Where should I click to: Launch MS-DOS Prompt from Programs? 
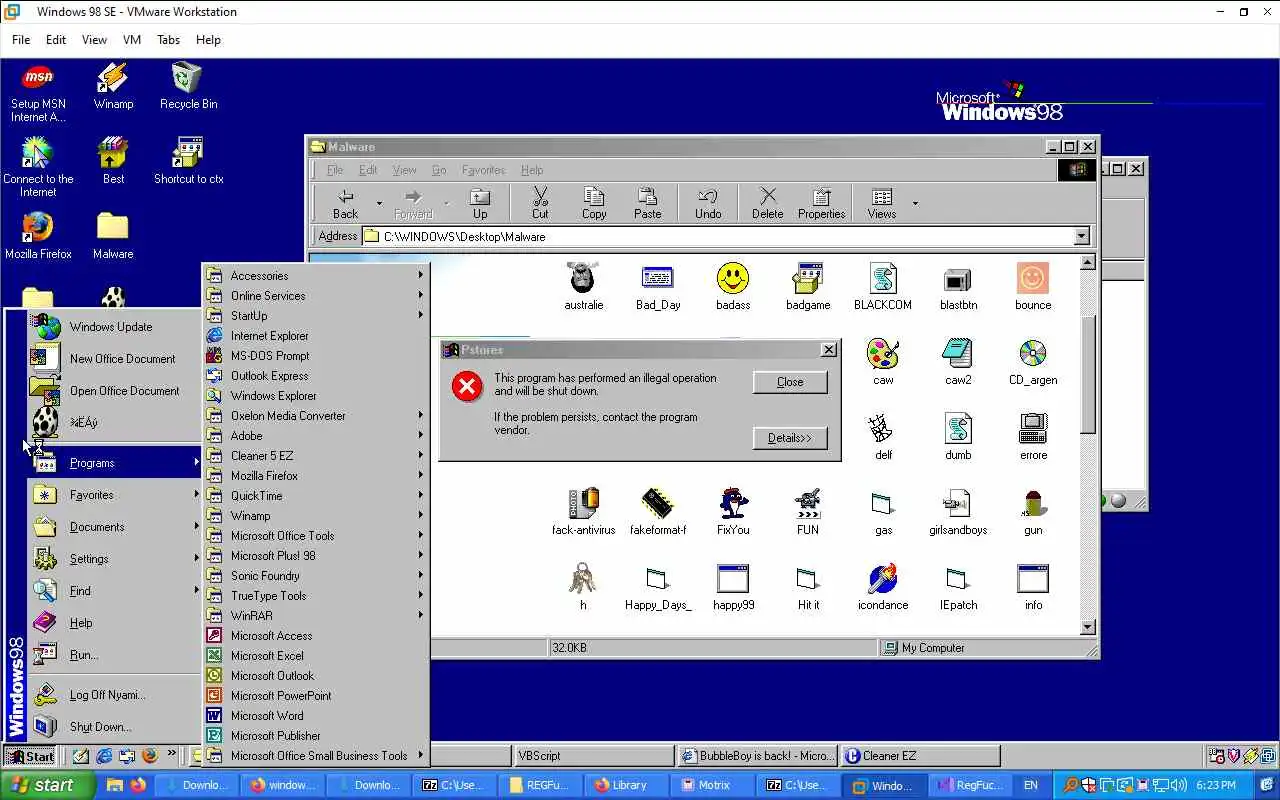316,356
